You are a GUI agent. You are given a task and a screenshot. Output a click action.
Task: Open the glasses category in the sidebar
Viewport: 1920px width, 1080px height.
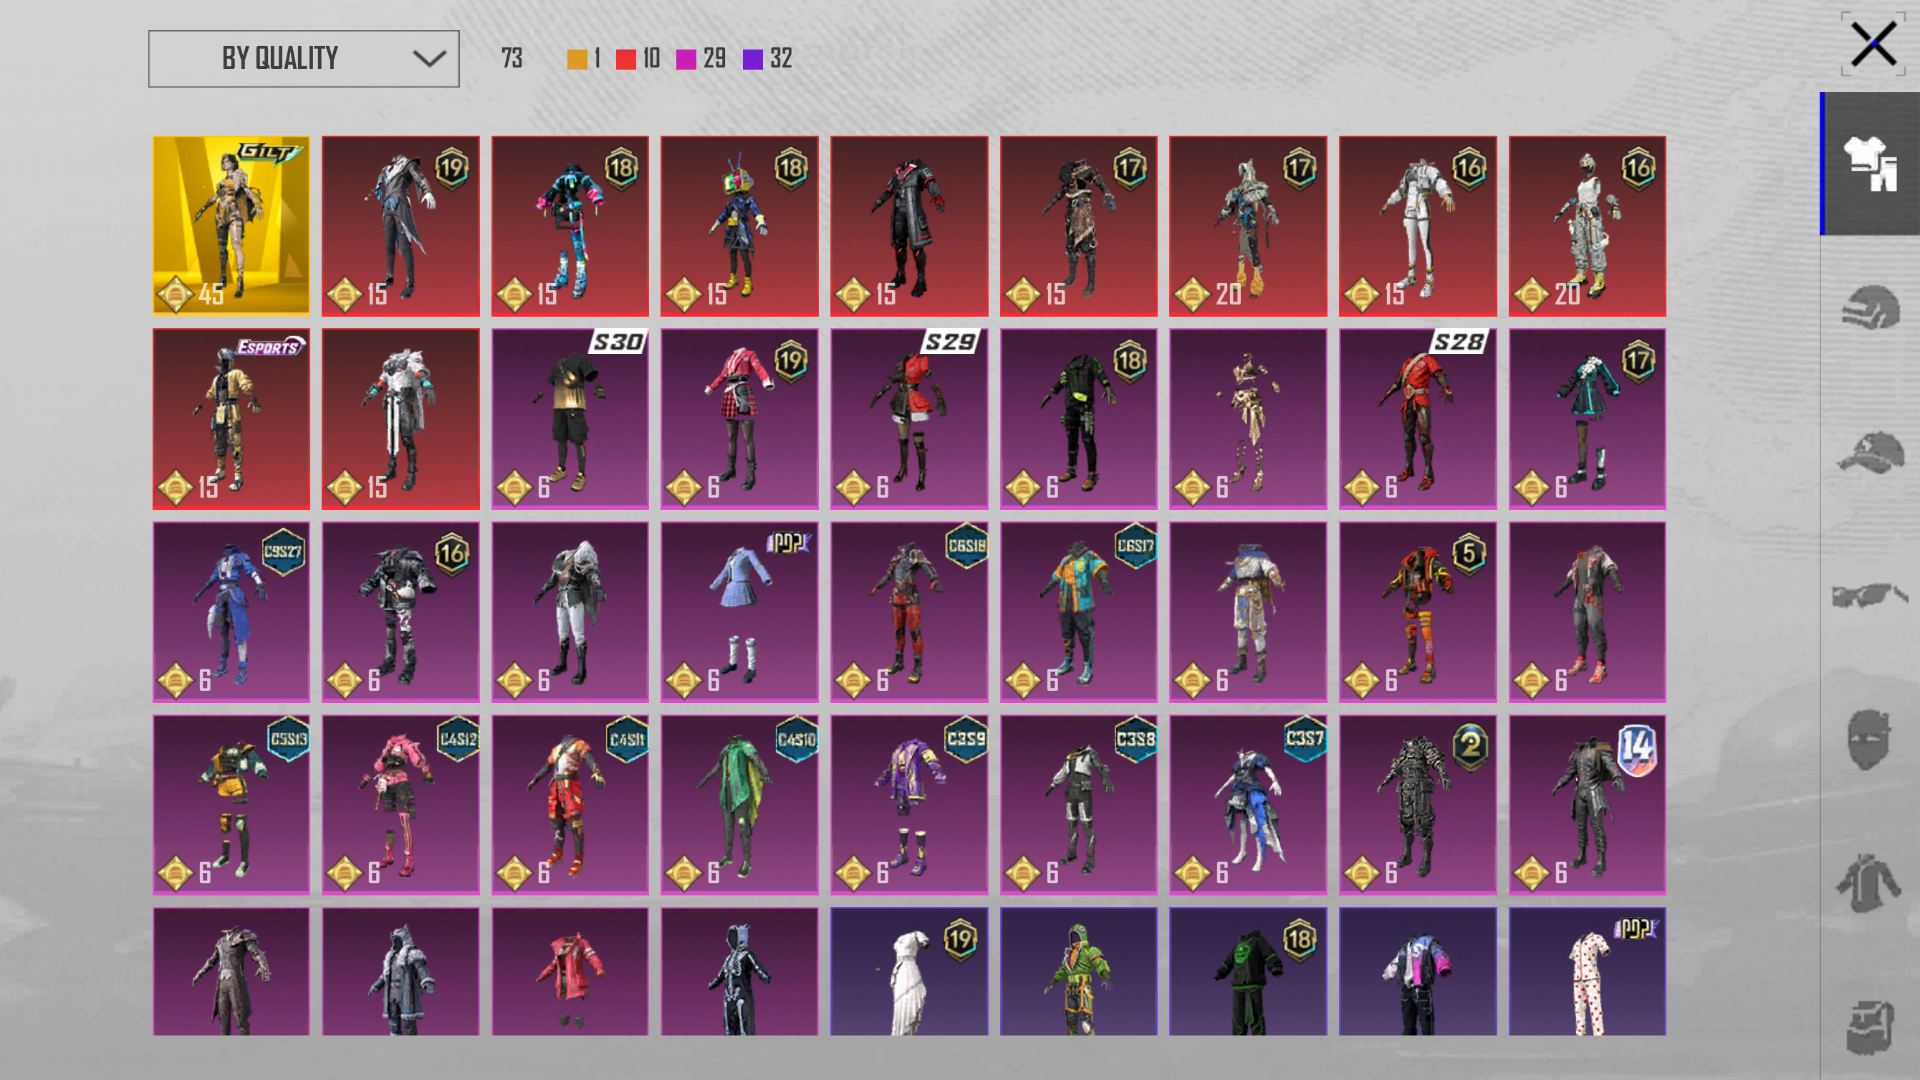pyautogui.click(x=1871, y=596)
